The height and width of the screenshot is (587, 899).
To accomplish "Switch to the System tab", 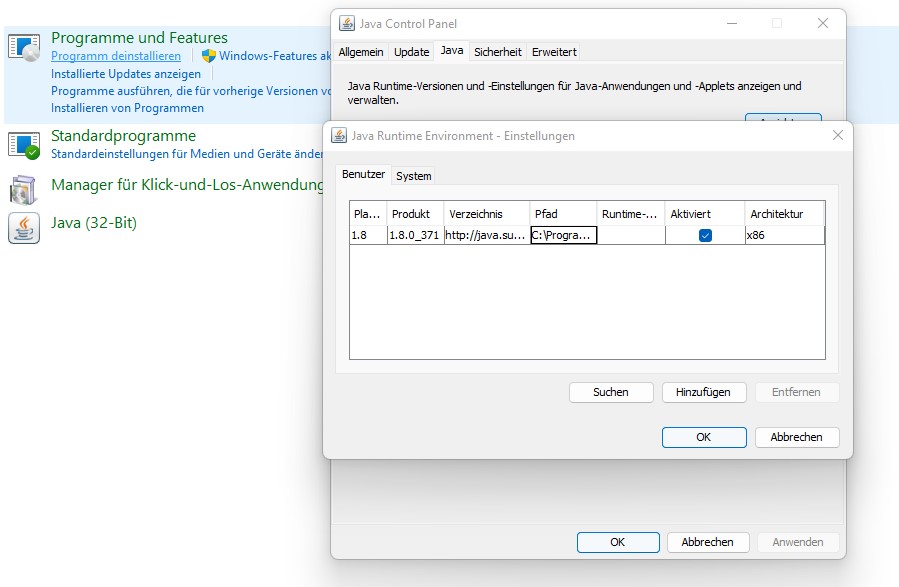I will [413, 176].
